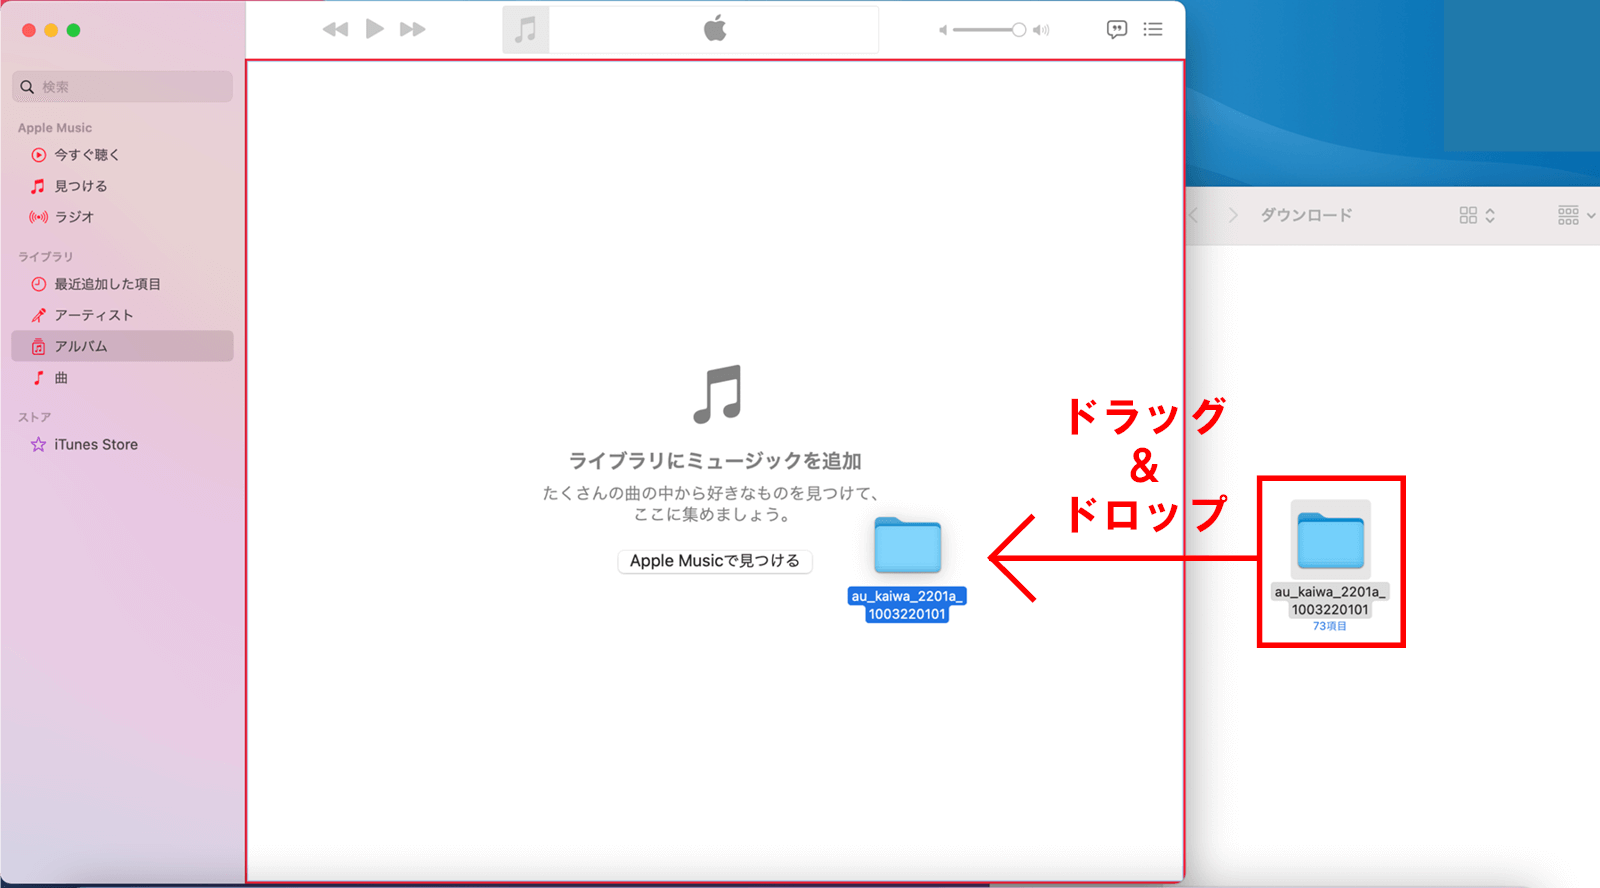Image resolution: width=1600 pixels, height=888 pixels.
Task: Open the lyrics speech bubble icon
Action: coord(1116,29)
